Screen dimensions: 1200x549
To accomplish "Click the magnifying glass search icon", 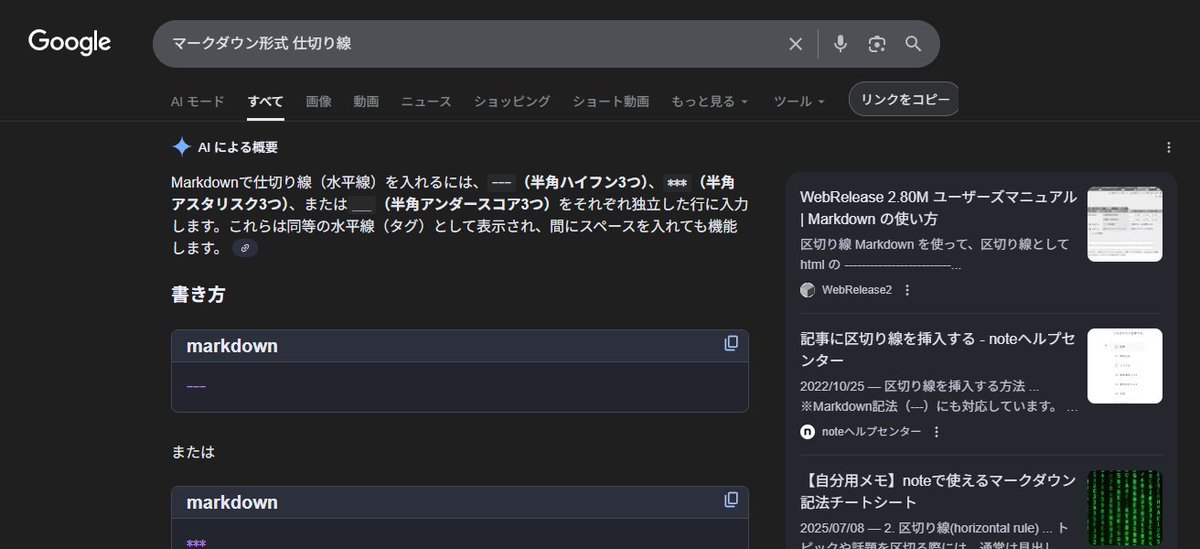I will tap(913, 44).
